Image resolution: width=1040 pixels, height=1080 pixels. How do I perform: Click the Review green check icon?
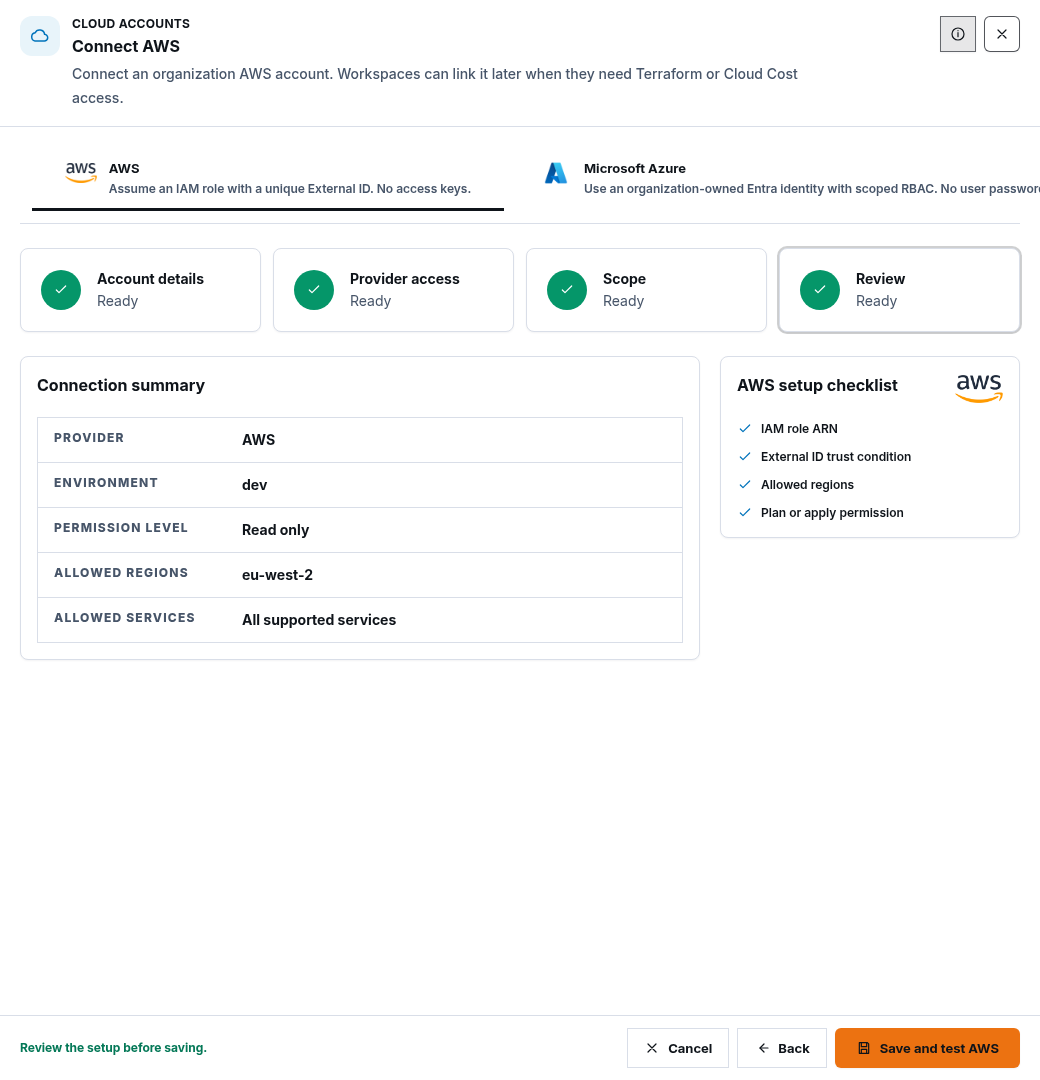point(820,290)
